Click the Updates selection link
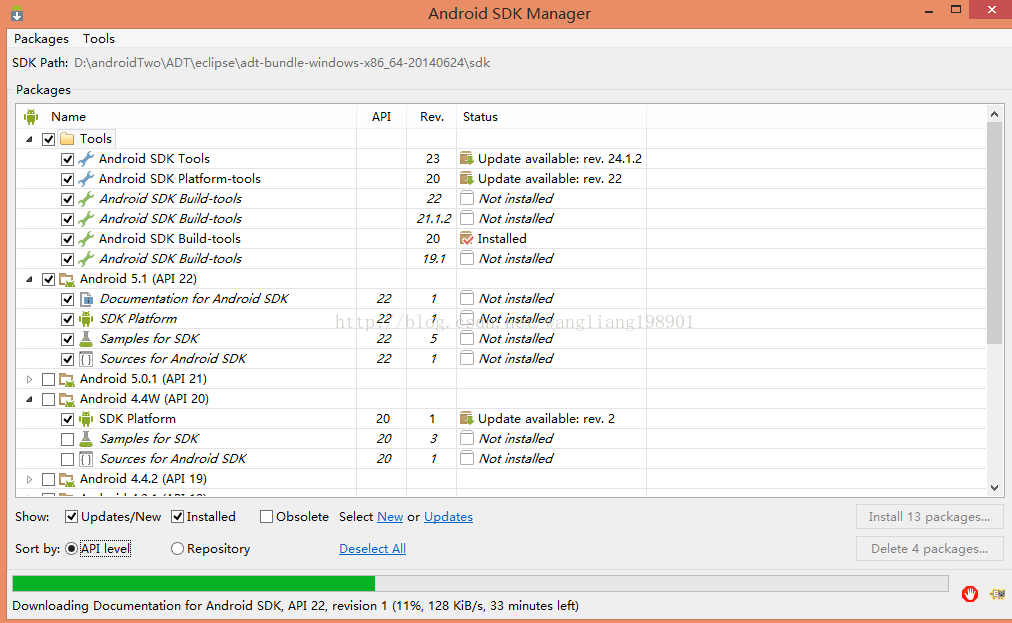 tap(448, 516)
